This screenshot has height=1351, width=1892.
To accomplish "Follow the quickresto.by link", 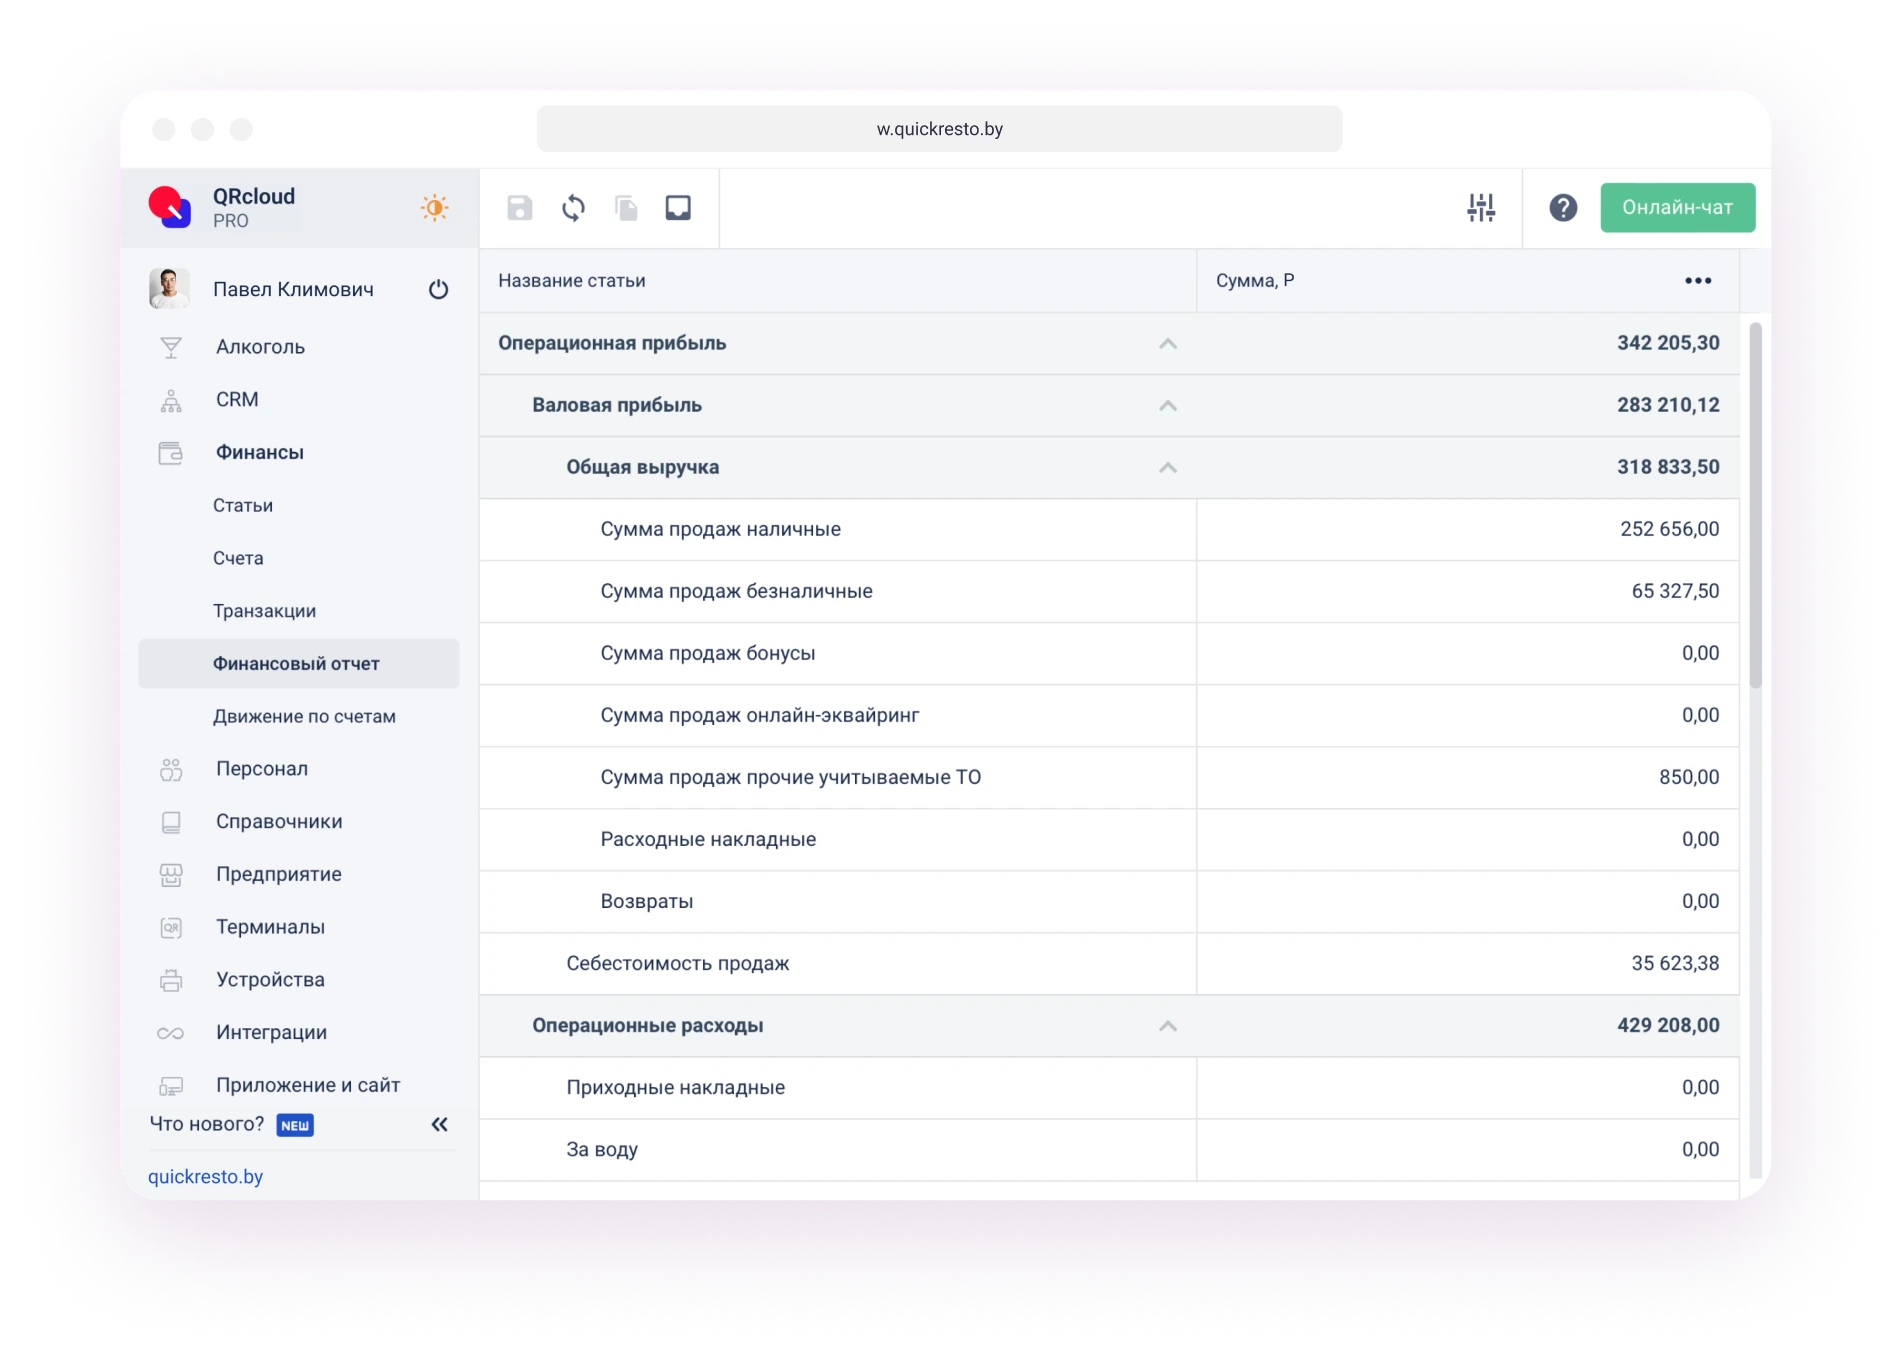I will (205, 1177).
